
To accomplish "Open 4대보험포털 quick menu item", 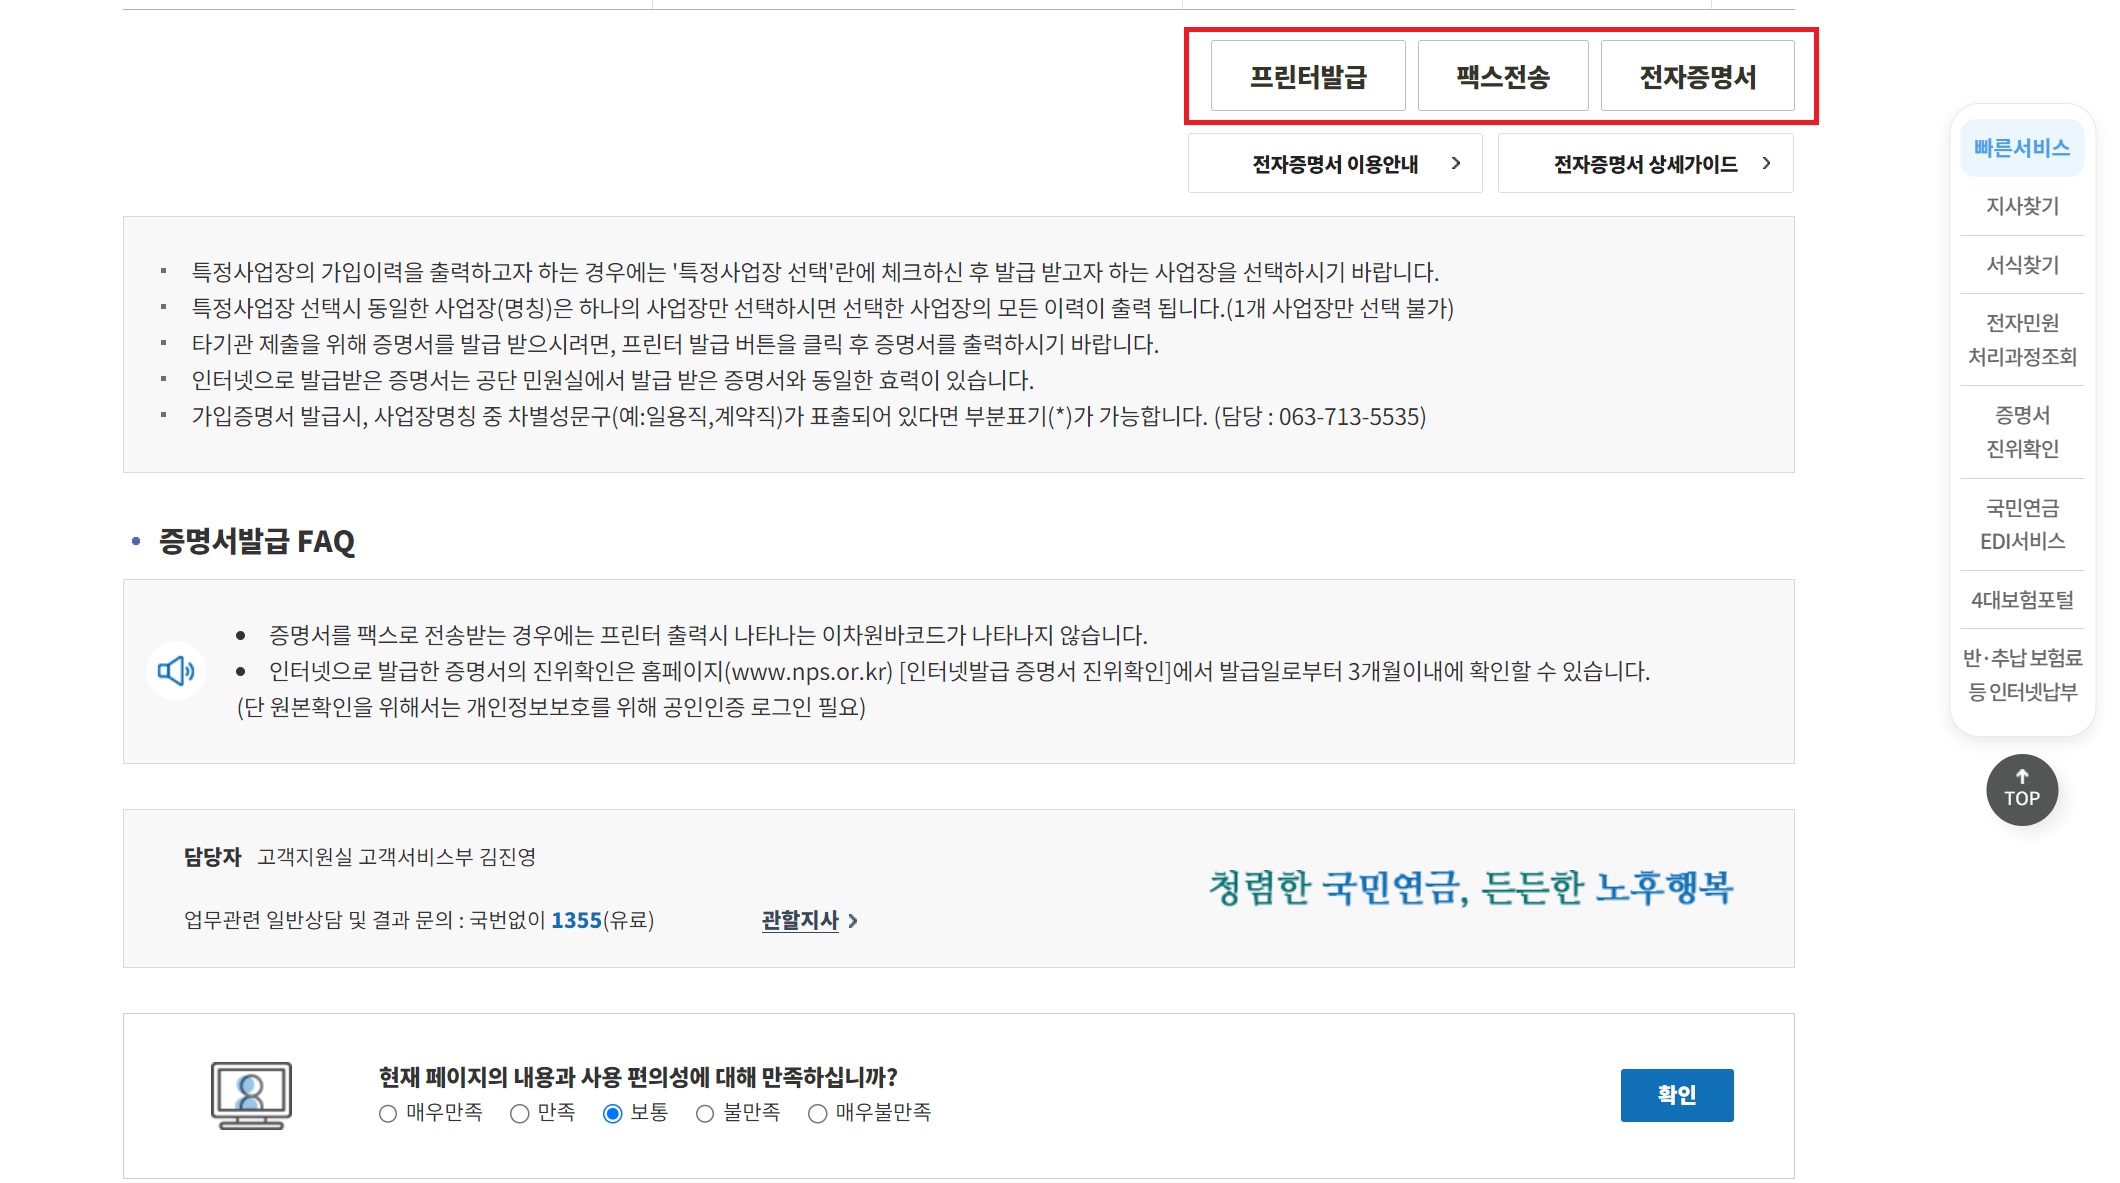I will (x=2022, y=600).
